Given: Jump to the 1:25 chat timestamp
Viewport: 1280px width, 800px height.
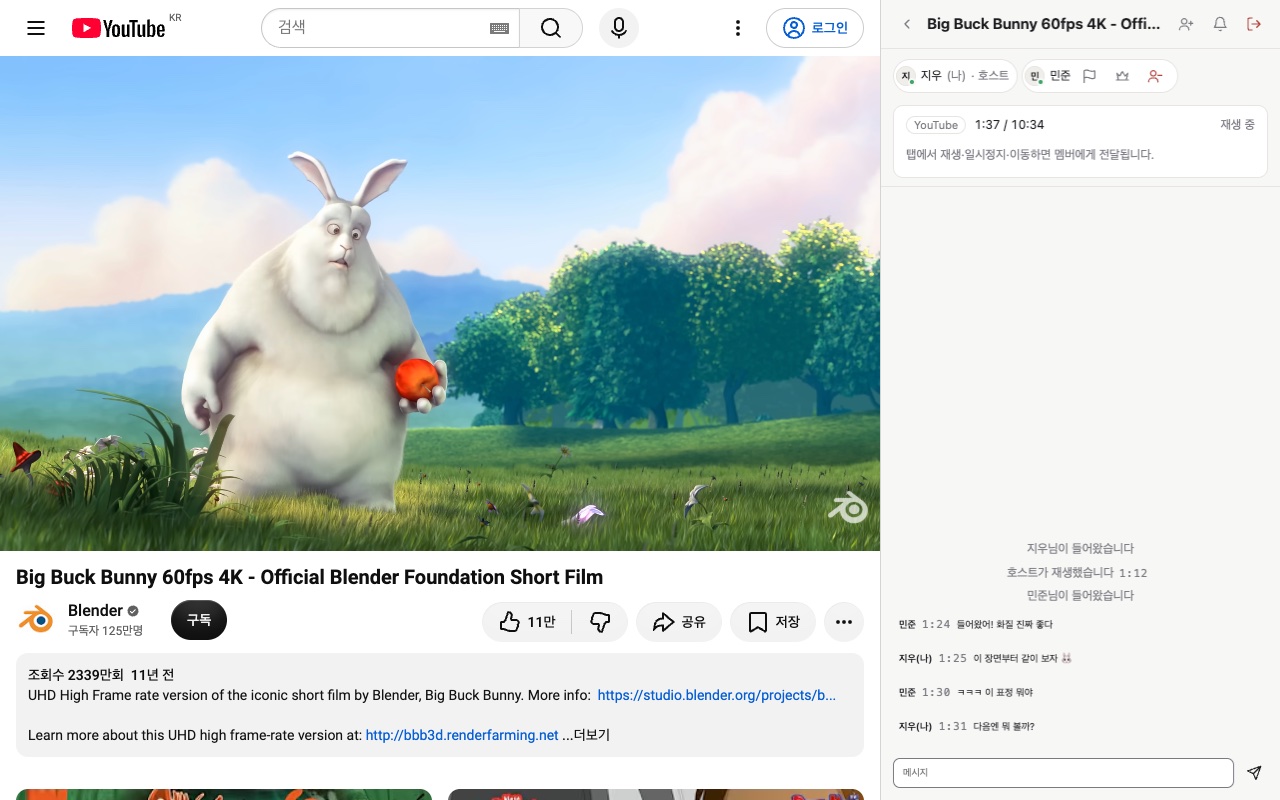Looking at the screenshot, I should pos(953,659).
